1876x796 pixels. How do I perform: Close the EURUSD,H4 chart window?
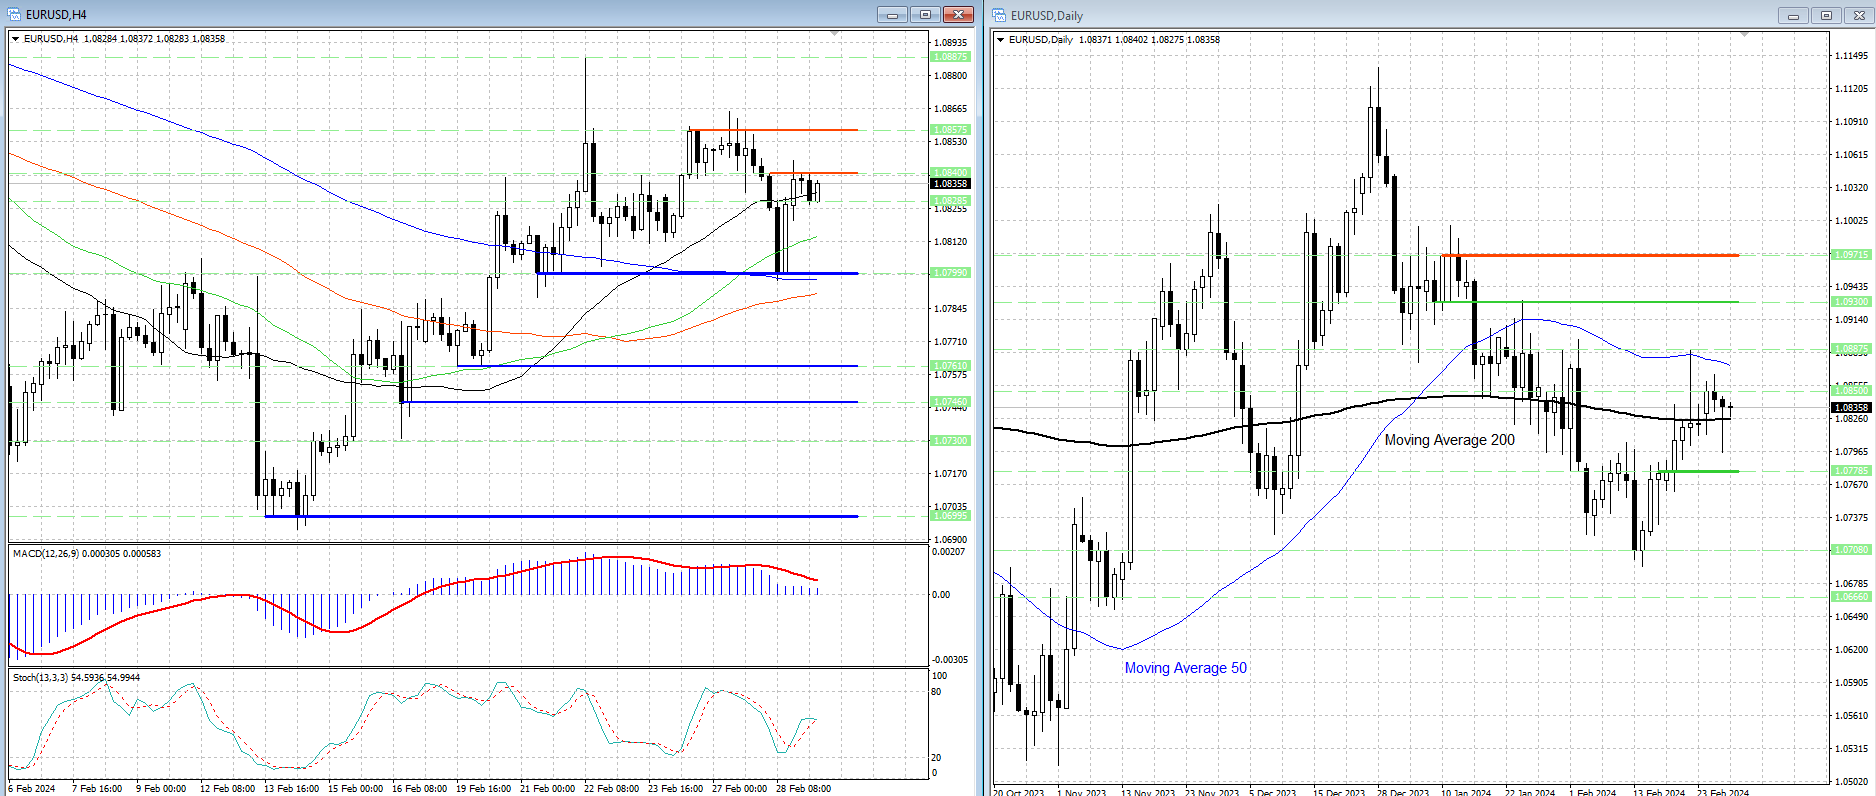point(958,14)
